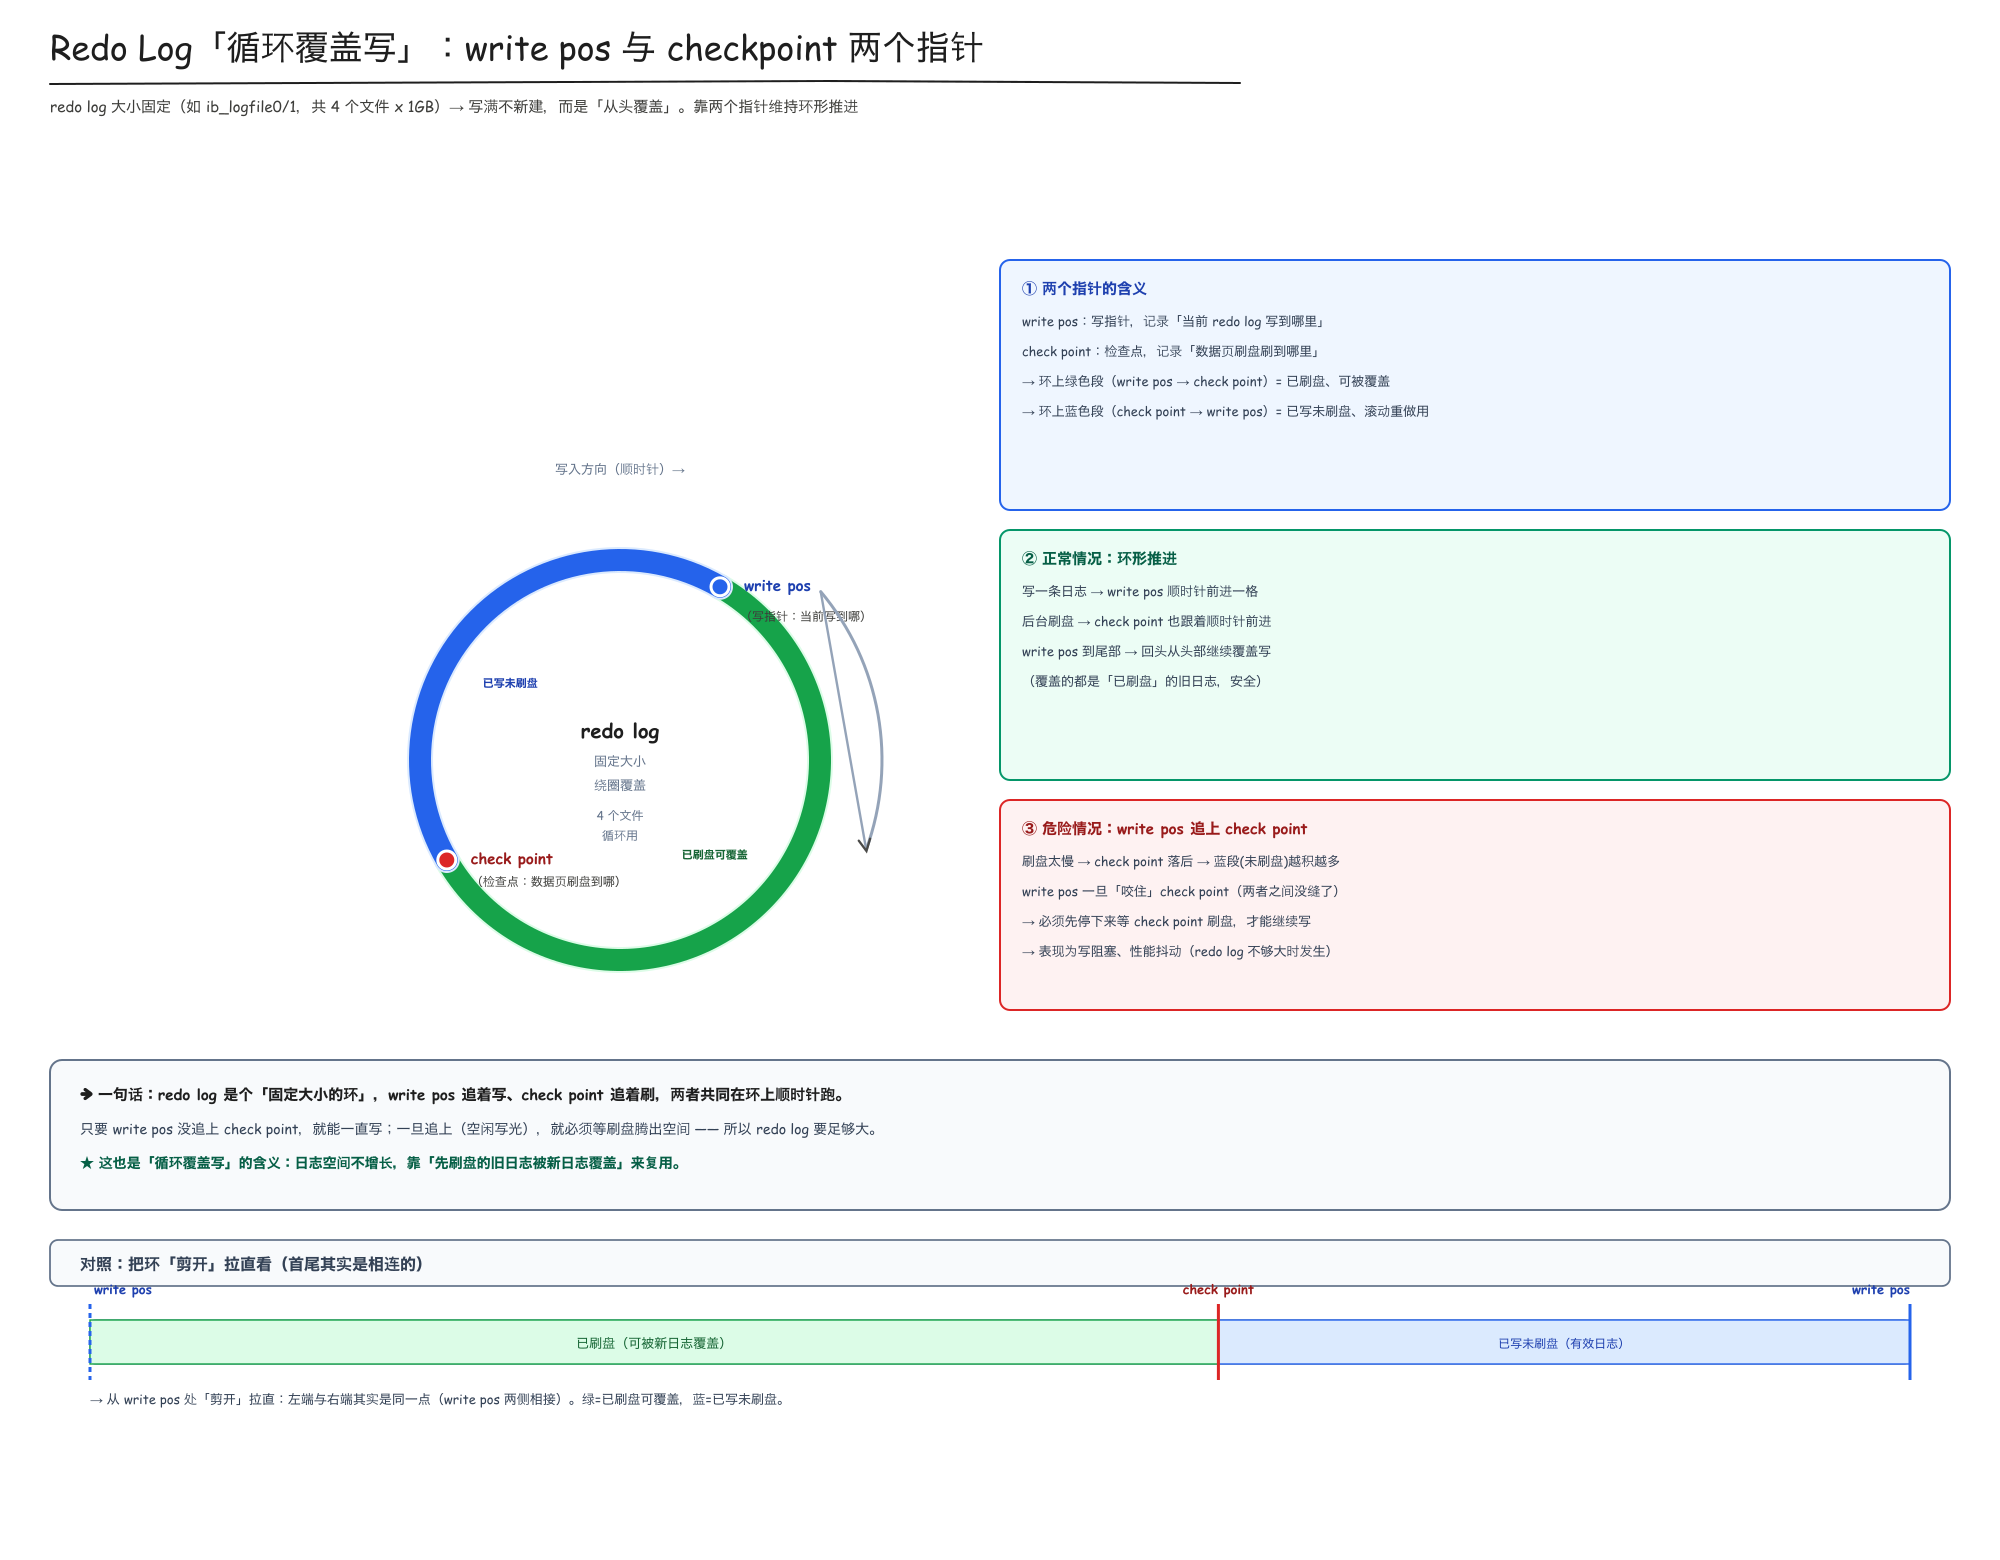2000x1560 pixels.
Task: Click heading "② 正常情况：环形推进"
Action: [x=1099, y=558]
